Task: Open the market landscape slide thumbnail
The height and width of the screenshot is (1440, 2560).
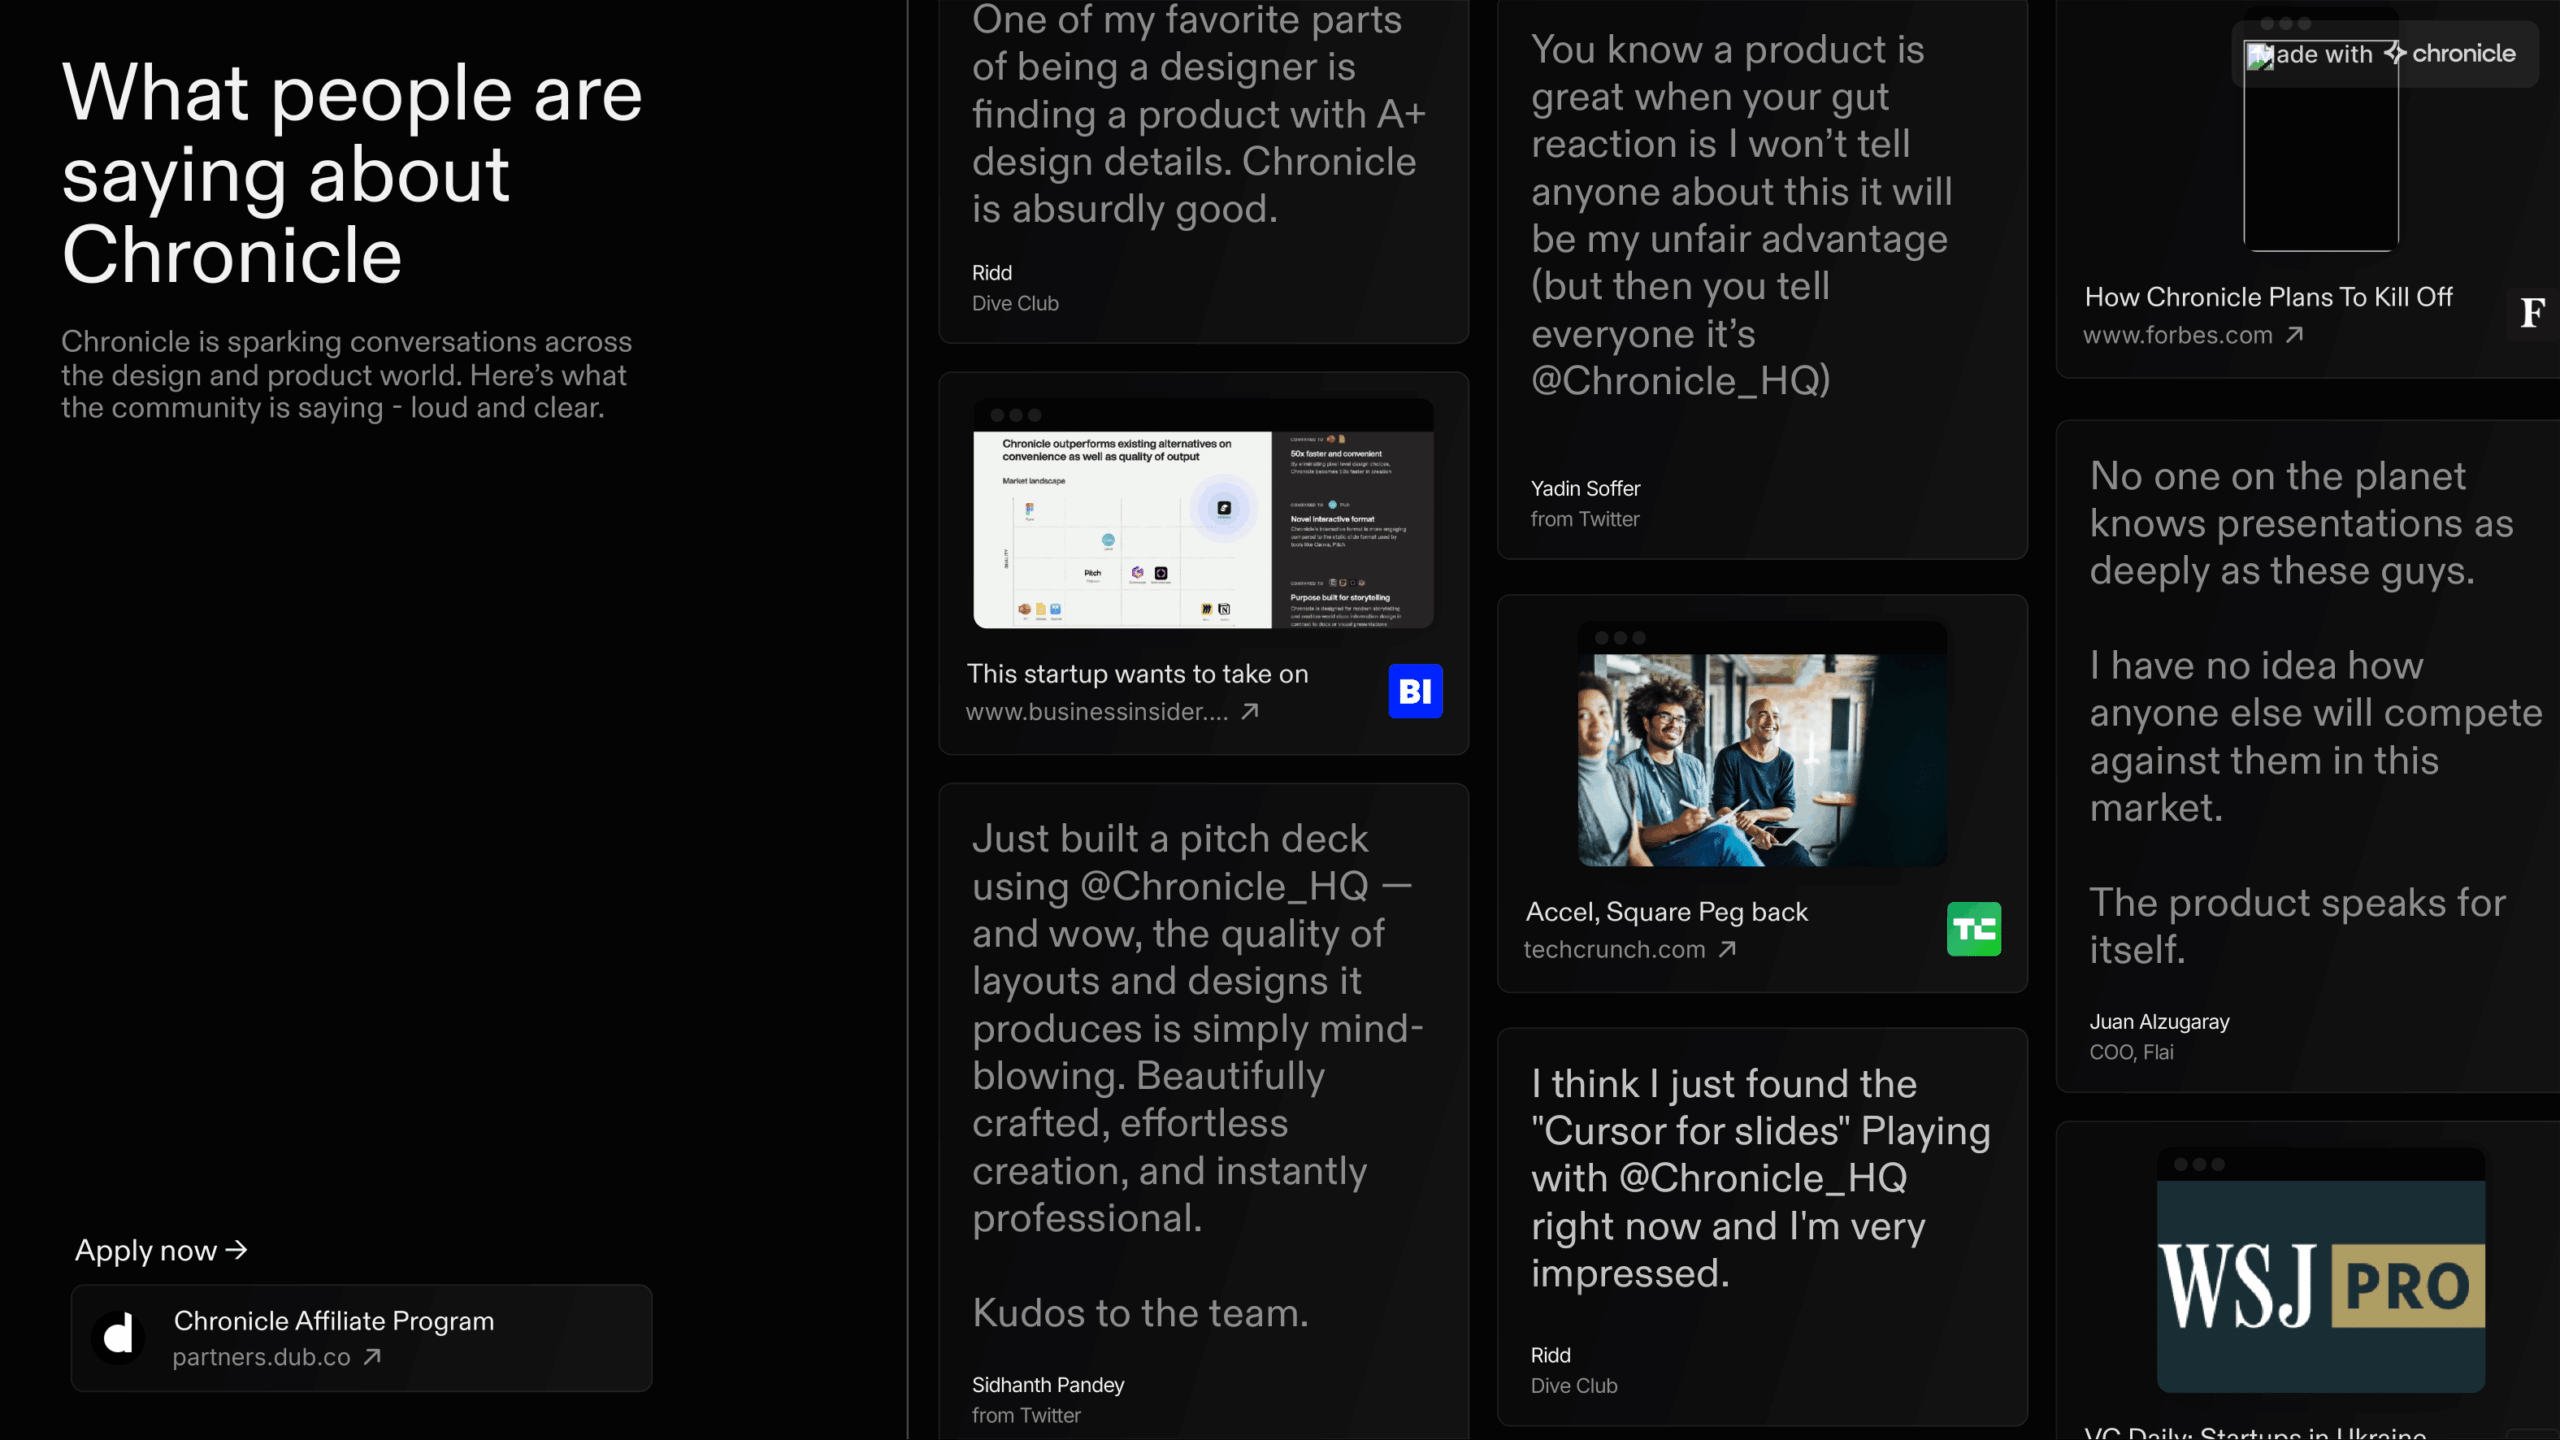Action: pos(1203,515)
